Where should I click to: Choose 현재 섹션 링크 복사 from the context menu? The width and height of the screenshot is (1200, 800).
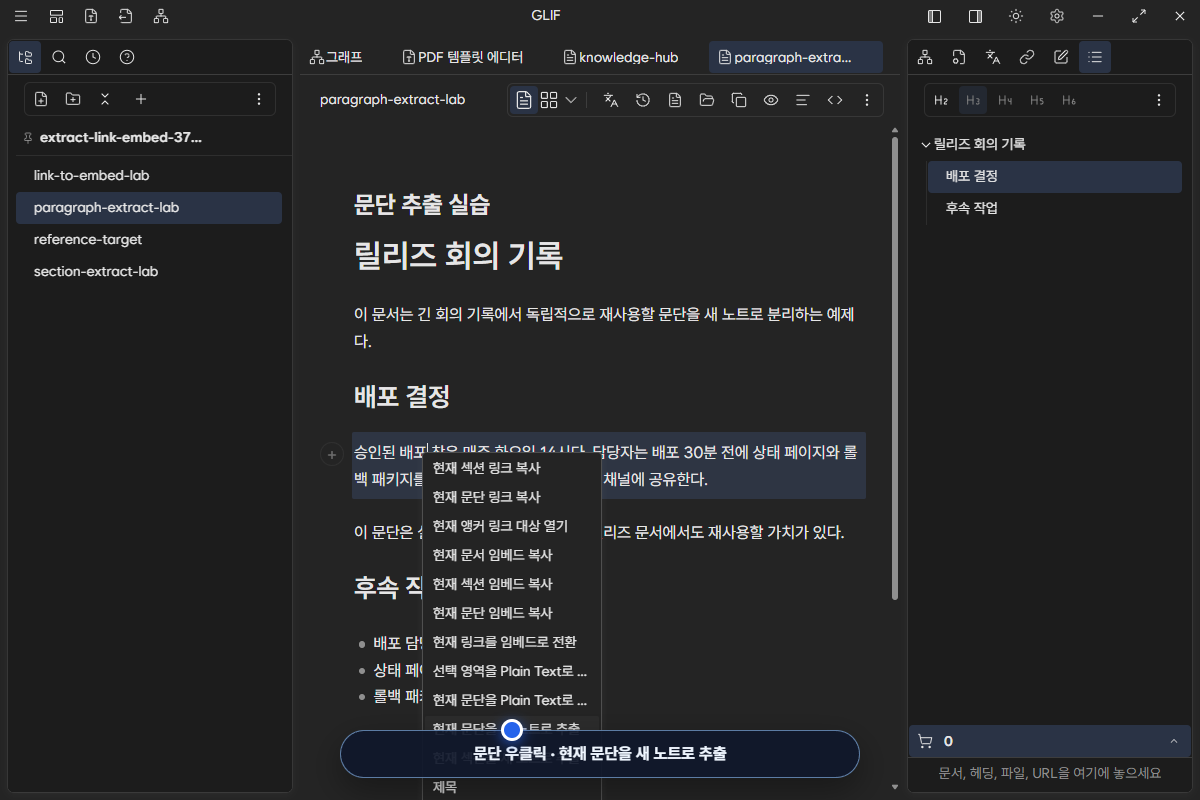(x=512, y=467)
